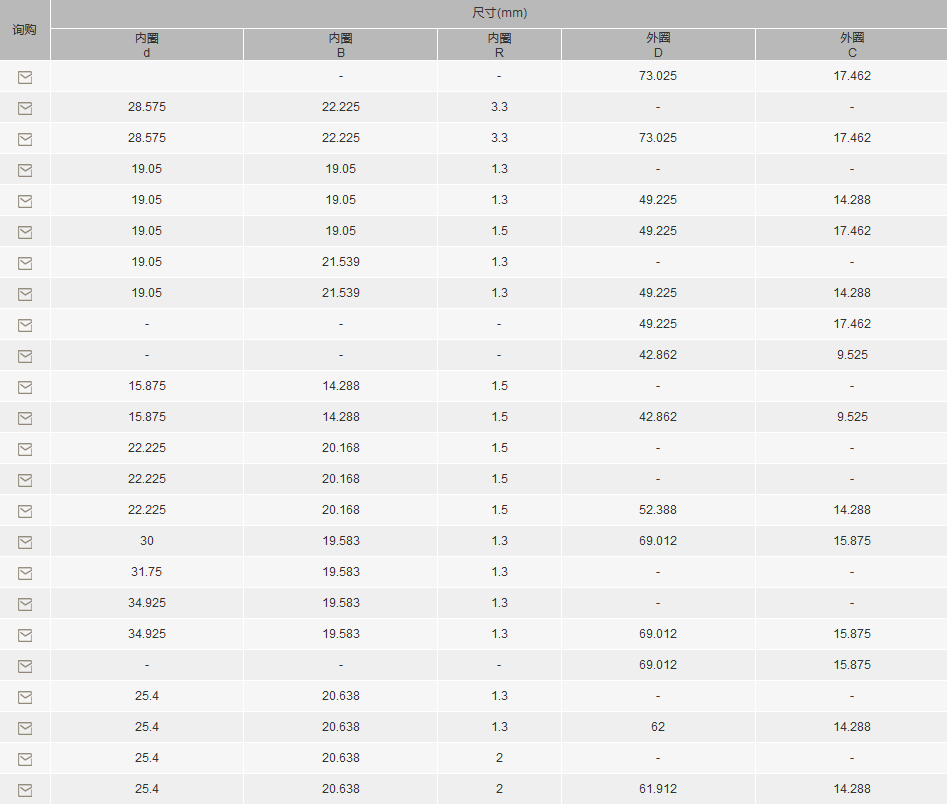Viewport: 947px width, 806px height.
Task: Click the 内圈 R column header
Action: coord(499,45)
